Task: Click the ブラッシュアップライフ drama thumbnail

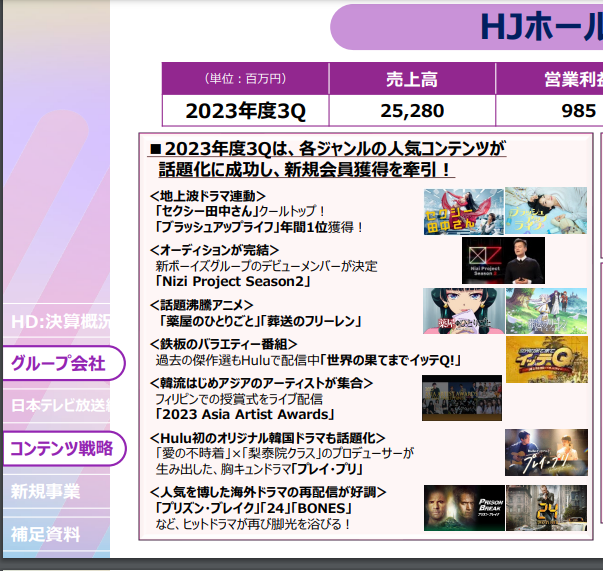Action: 546,211
